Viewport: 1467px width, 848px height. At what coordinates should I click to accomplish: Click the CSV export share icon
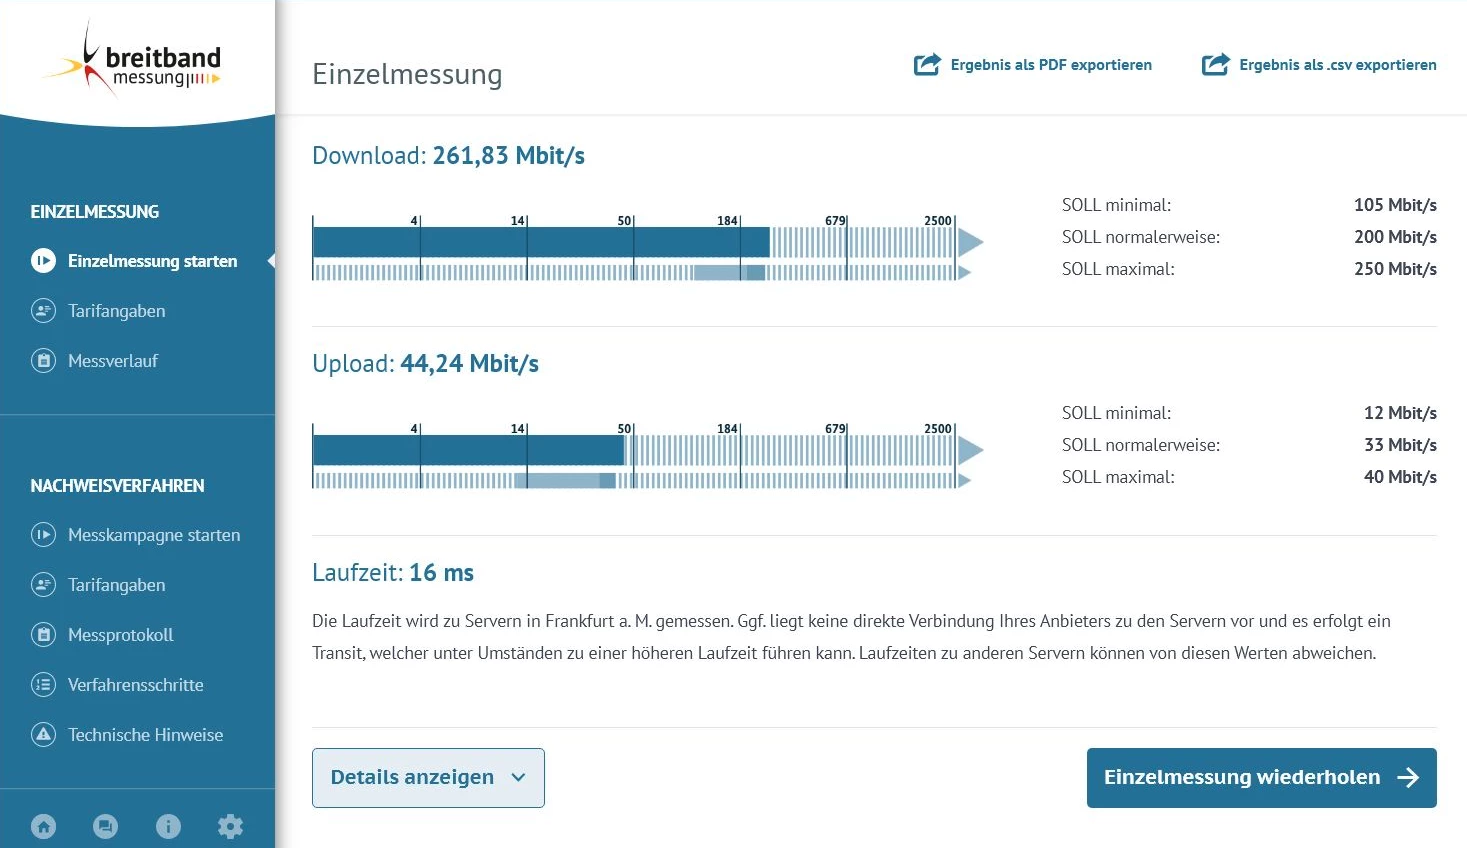pyautogui.click(x=1215, y=65)
